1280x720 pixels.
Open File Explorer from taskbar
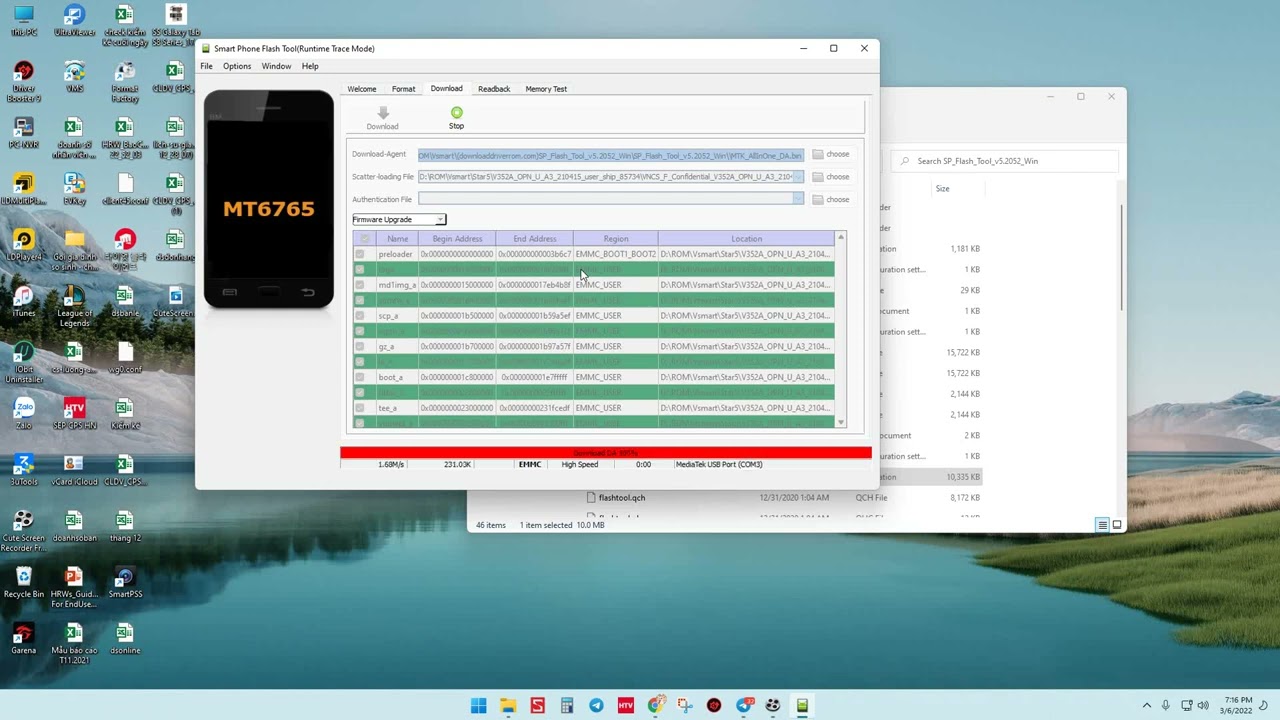[x=508, y=705]
